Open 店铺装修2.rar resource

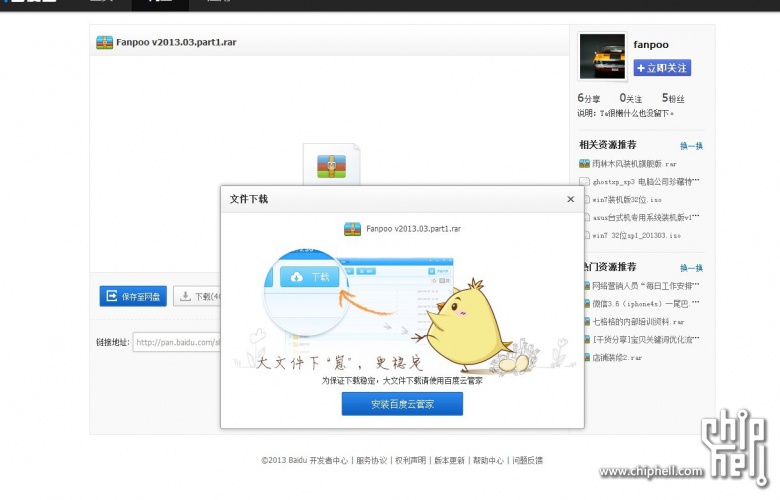click(617, 357)
